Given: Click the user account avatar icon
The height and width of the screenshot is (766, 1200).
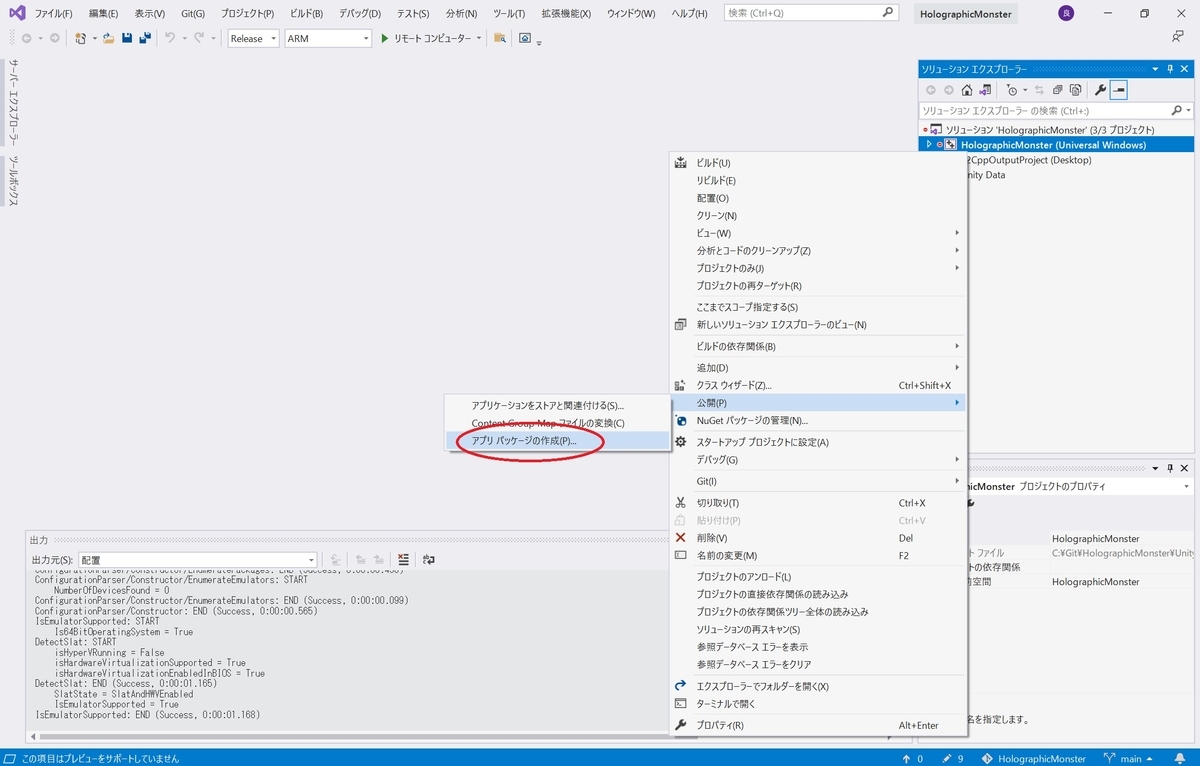Looking at the screenshot, I should pyautogui.click(x=1066, y=13).
